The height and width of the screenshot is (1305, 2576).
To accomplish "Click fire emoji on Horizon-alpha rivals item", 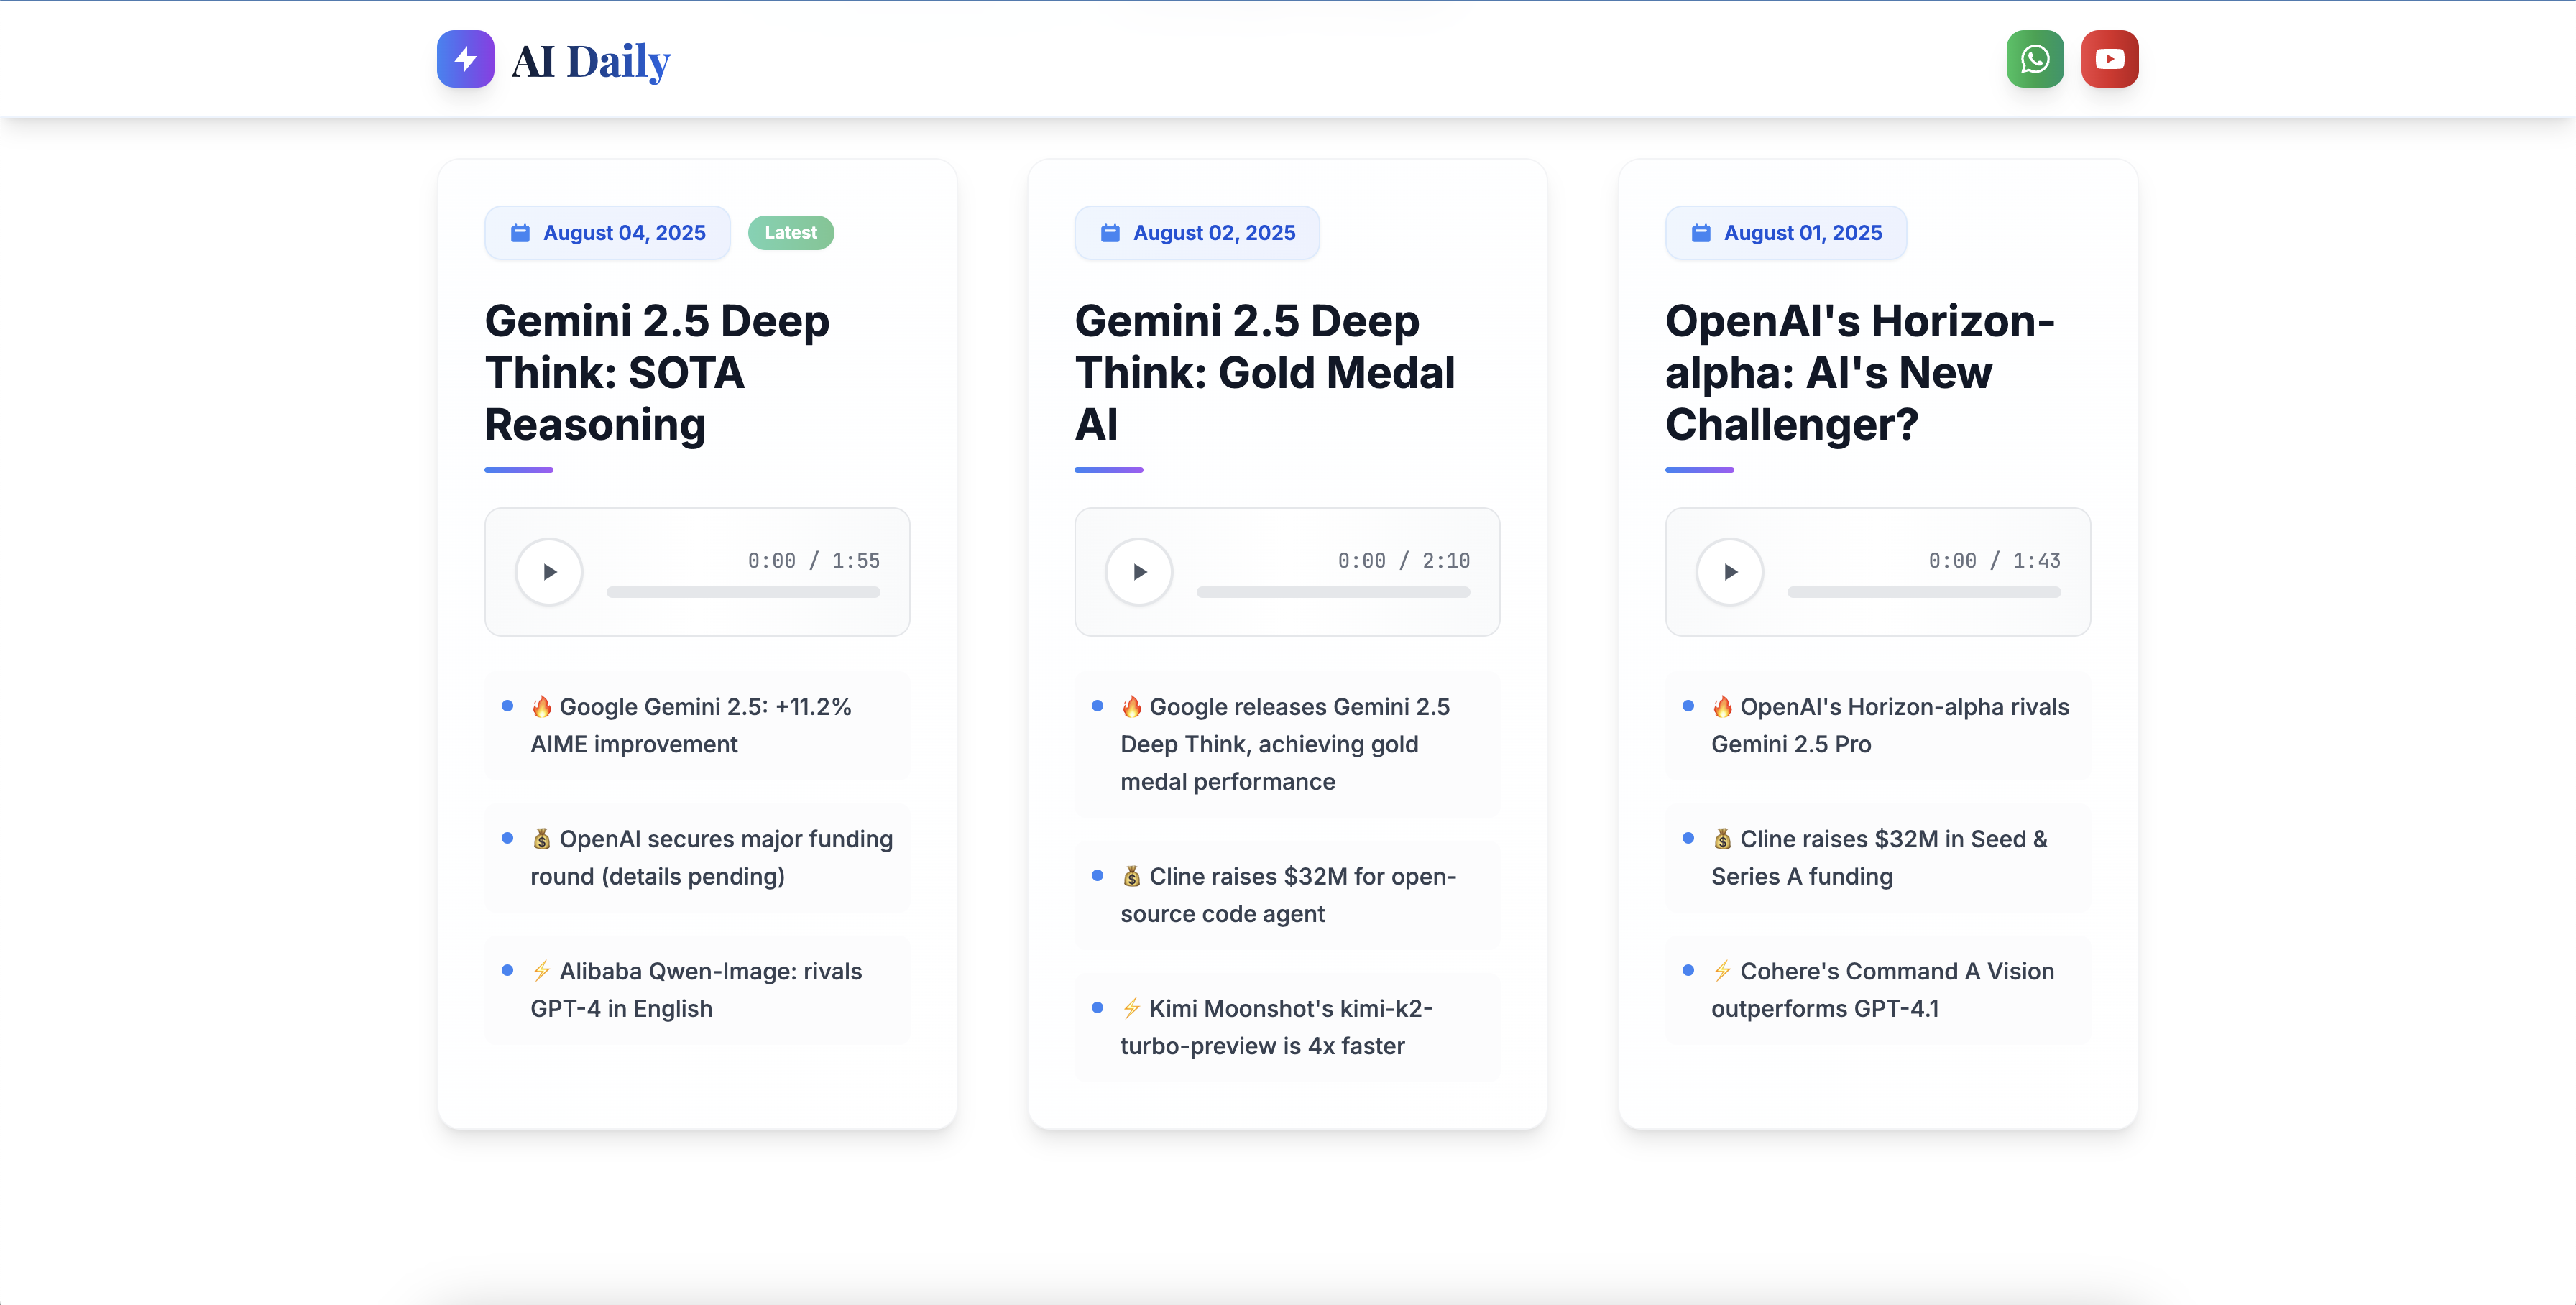I will point(1722,707).
